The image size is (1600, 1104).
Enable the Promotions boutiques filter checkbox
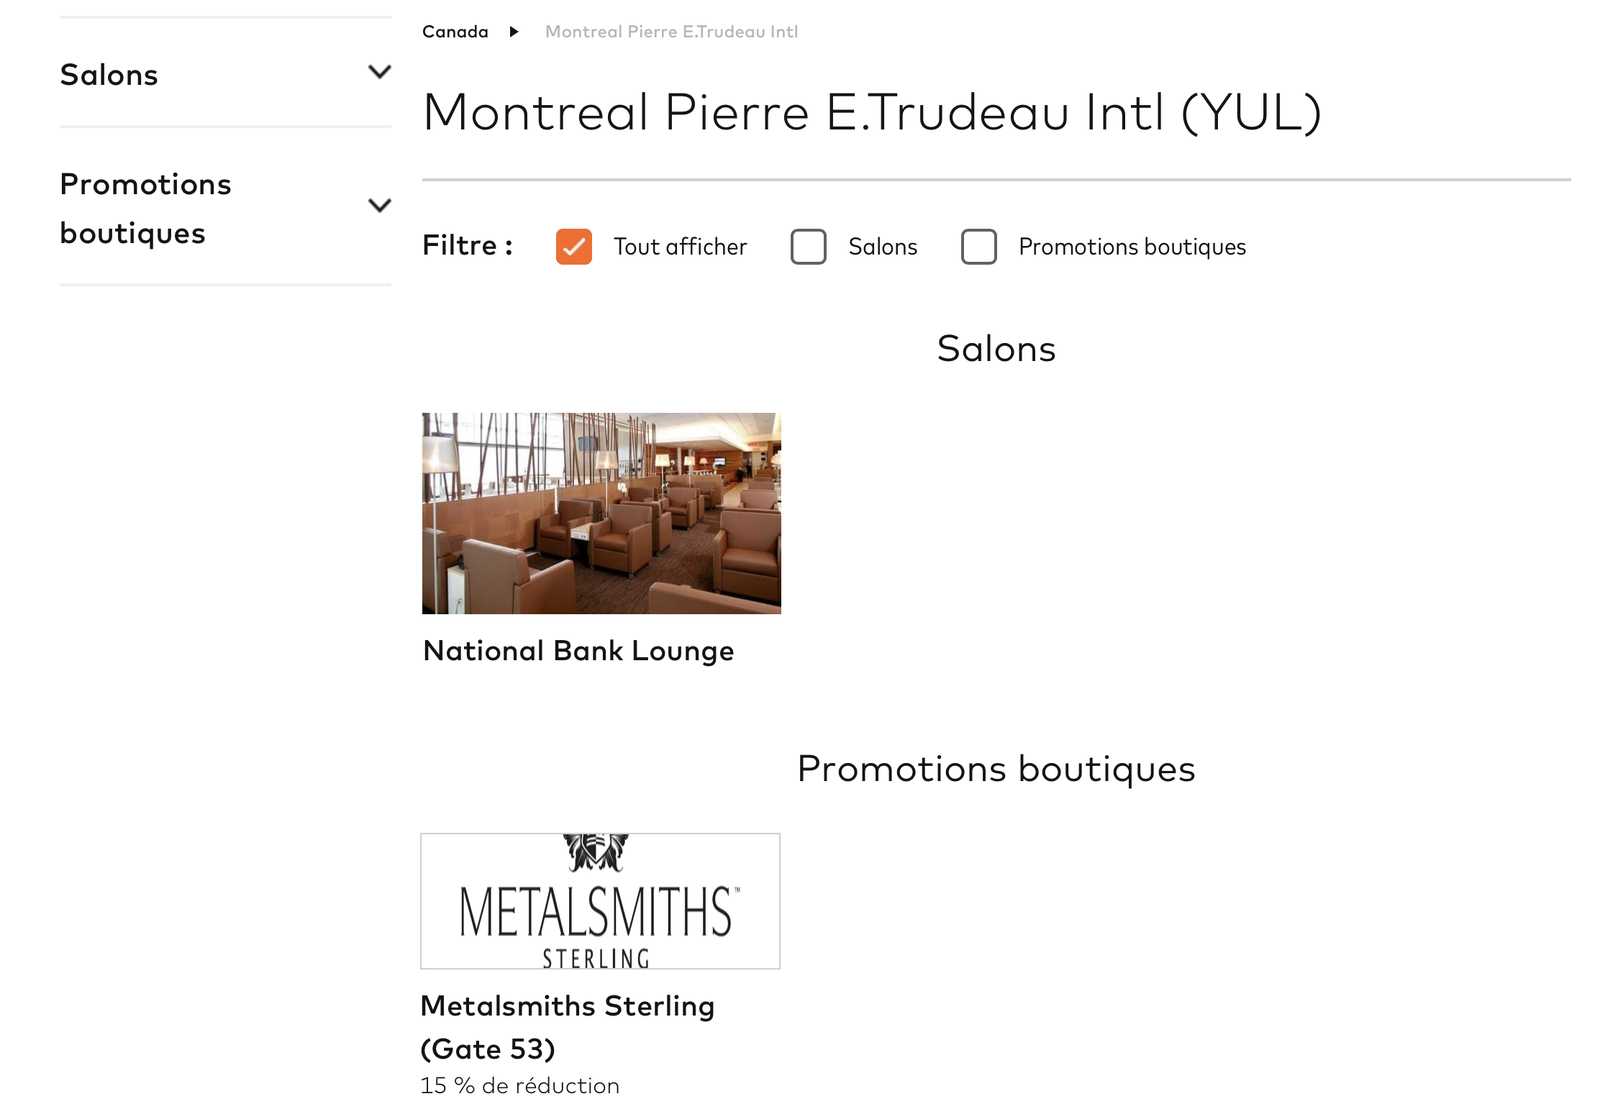pyautogui.click(x=978, y=246)
